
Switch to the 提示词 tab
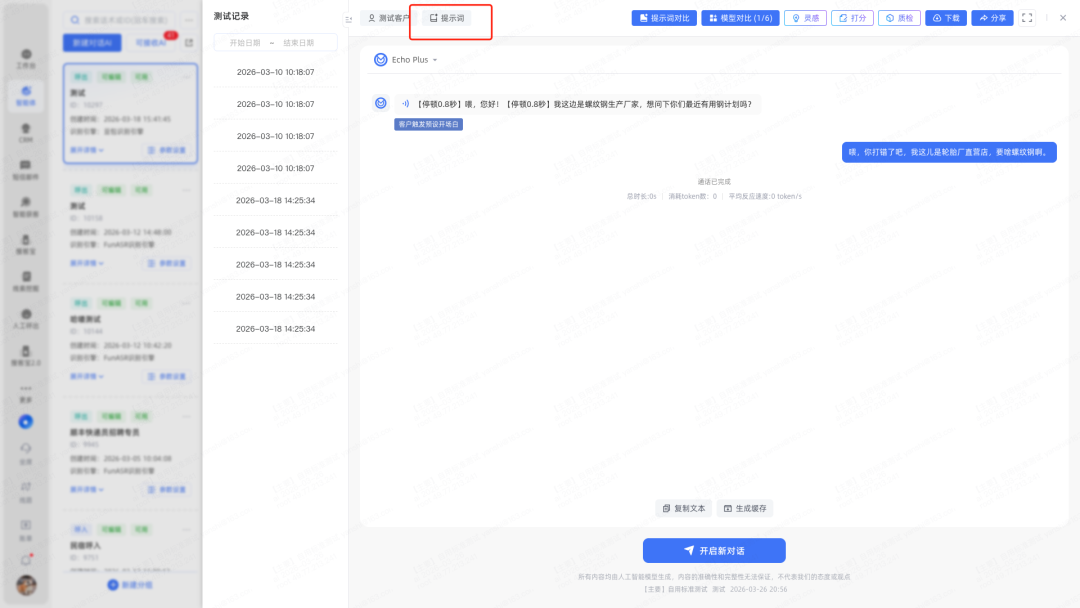(x=447, y=18)
